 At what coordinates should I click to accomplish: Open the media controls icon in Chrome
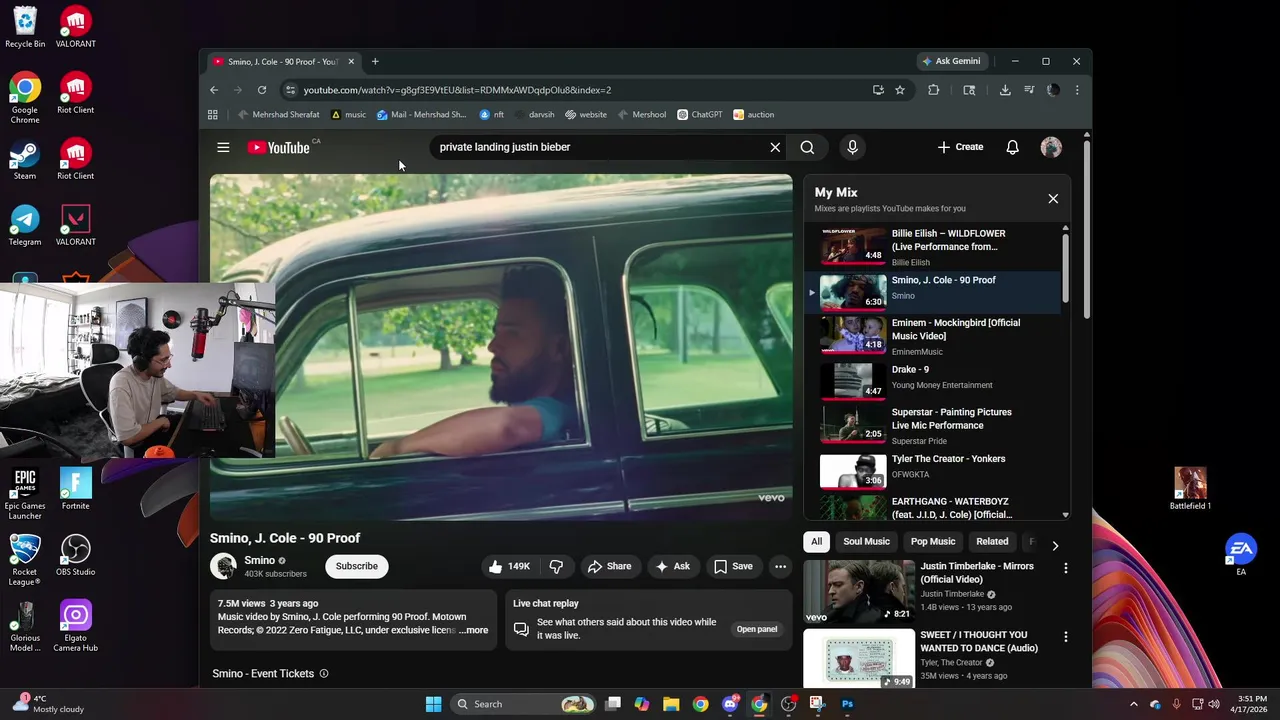(x=1029, y=90)
